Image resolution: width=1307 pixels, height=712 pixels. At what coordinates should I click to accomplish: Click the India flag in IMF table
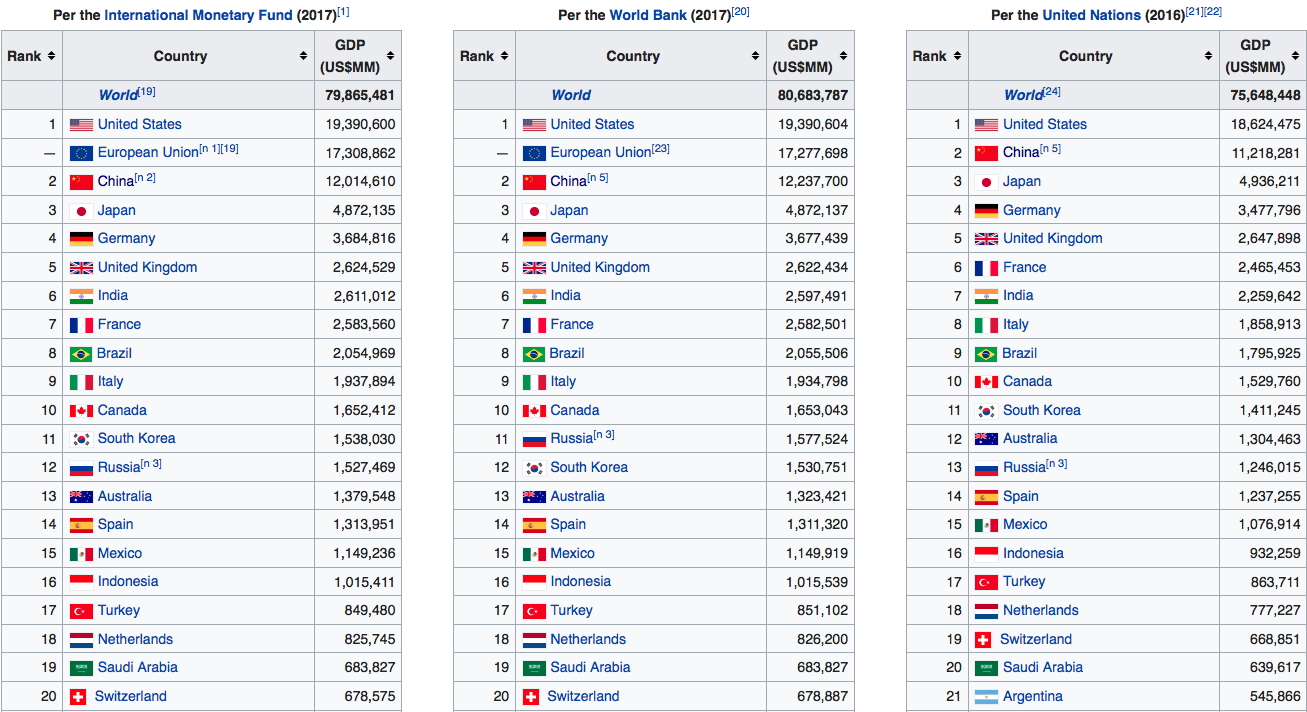coord(81,296)
